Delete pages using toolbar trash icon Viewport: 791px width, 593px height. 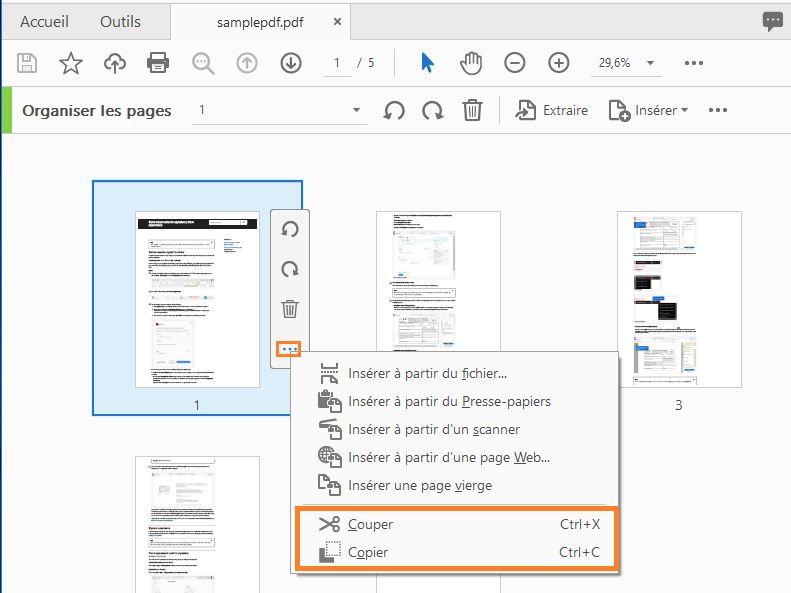click(x=472, y=110)
